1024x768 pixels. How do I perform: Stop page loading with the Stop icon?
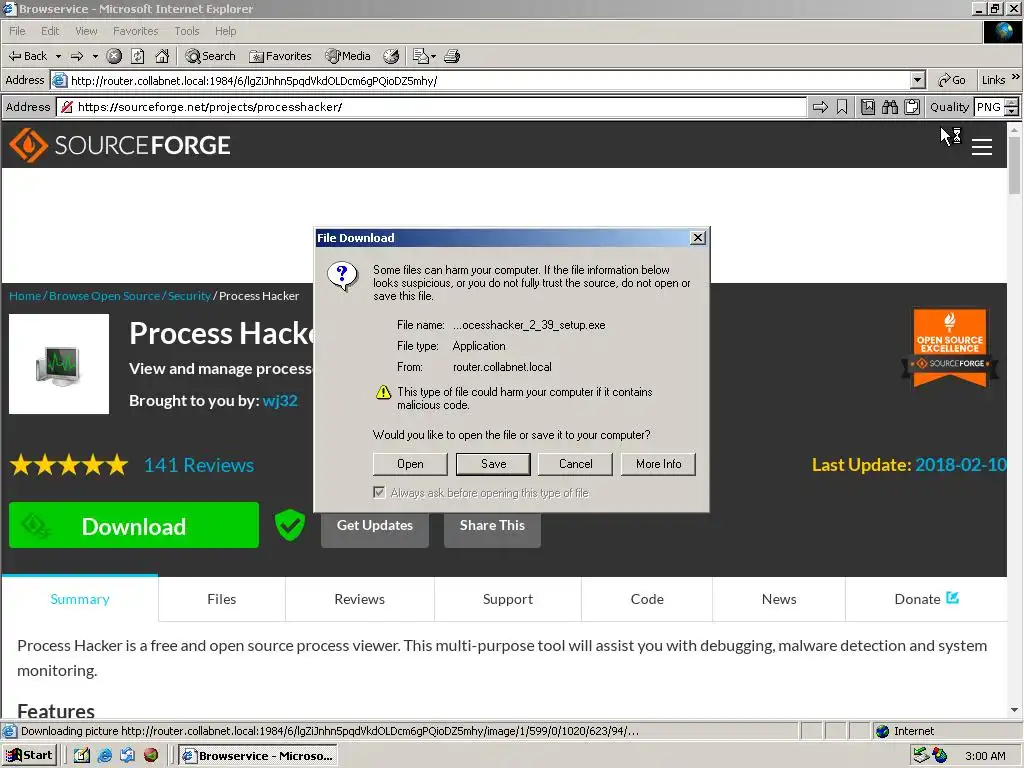point(114,56)
